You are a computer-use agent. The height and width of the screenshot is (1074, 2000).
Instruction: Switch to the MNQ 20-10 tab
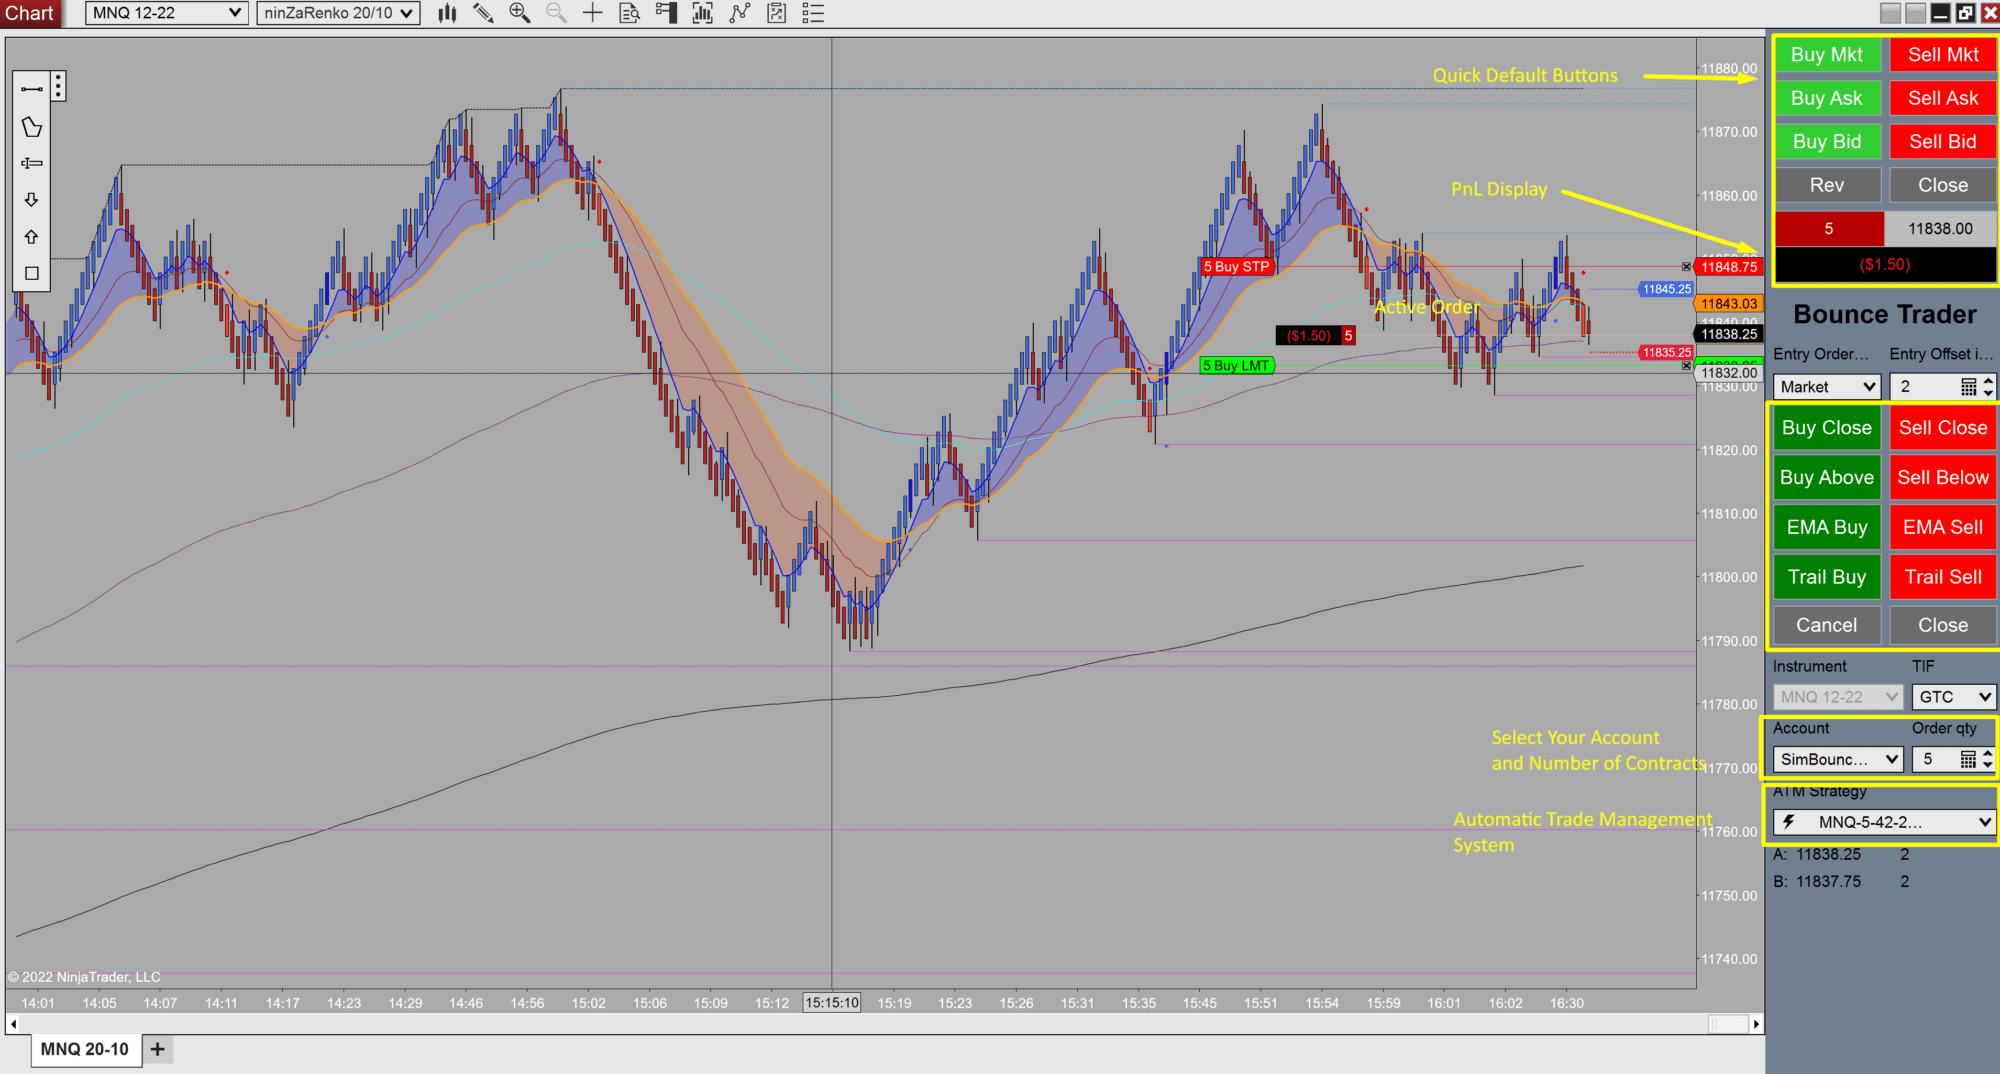pyautogui.click(x=84, y=1049)
